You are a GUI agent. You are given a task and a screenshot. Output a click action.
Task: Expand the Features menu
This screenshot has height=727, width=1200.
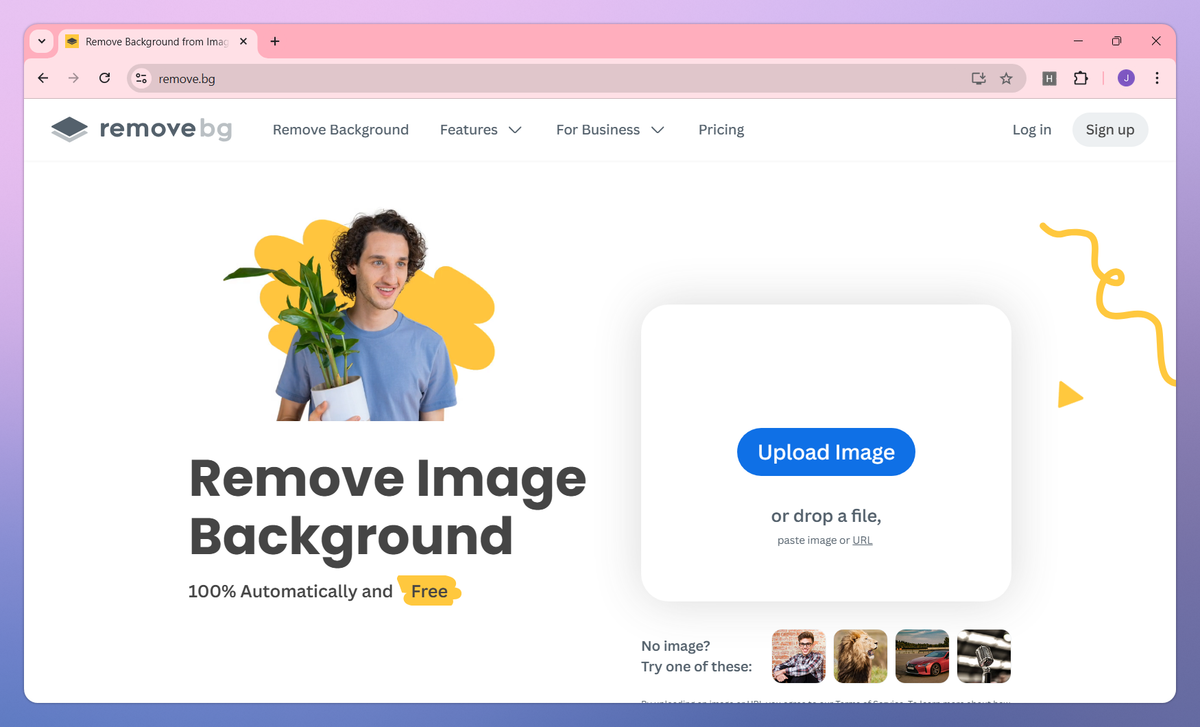point(481,130)
